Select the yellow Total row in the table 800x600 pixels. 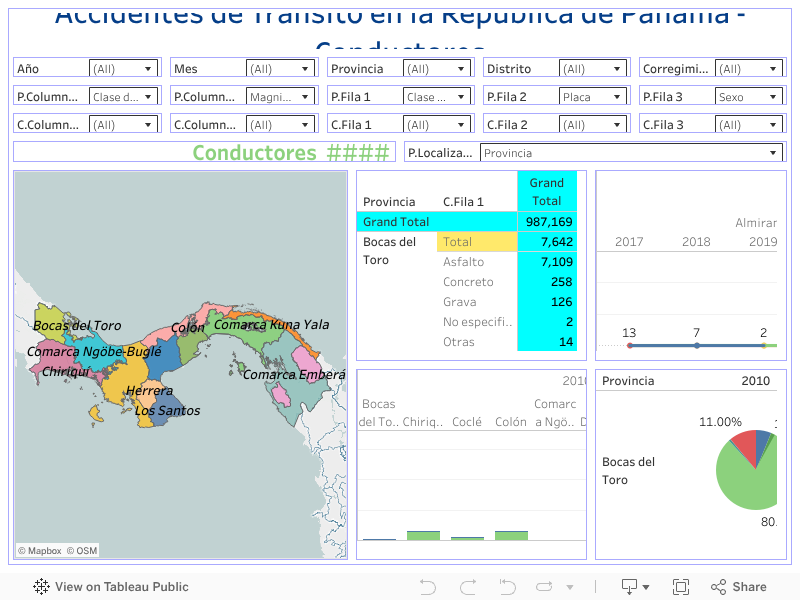[x=476, y=242]
